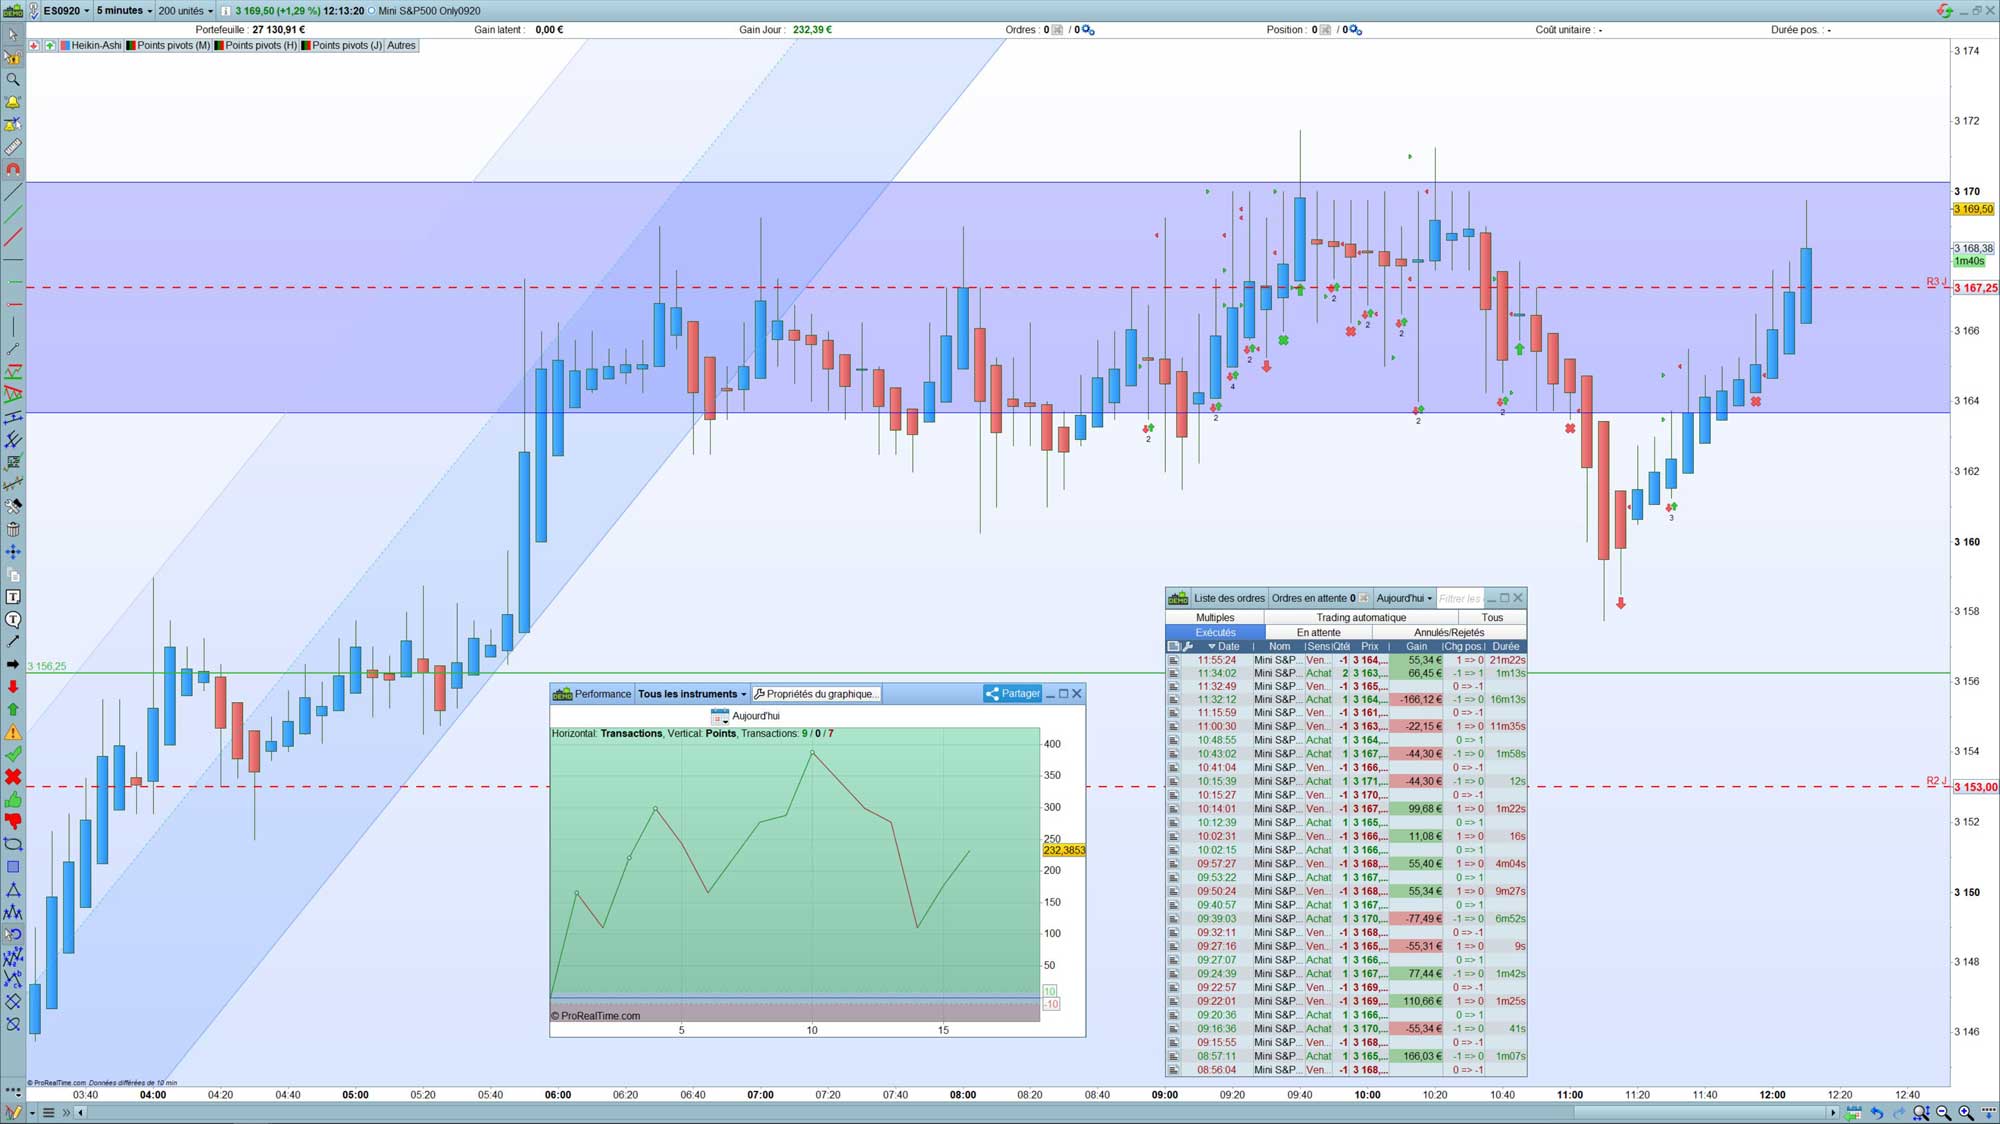Expand the Aujourd'hui period dropdown in orders
Screen dimensions: 2000x1124
click(x=1404, y=598)
